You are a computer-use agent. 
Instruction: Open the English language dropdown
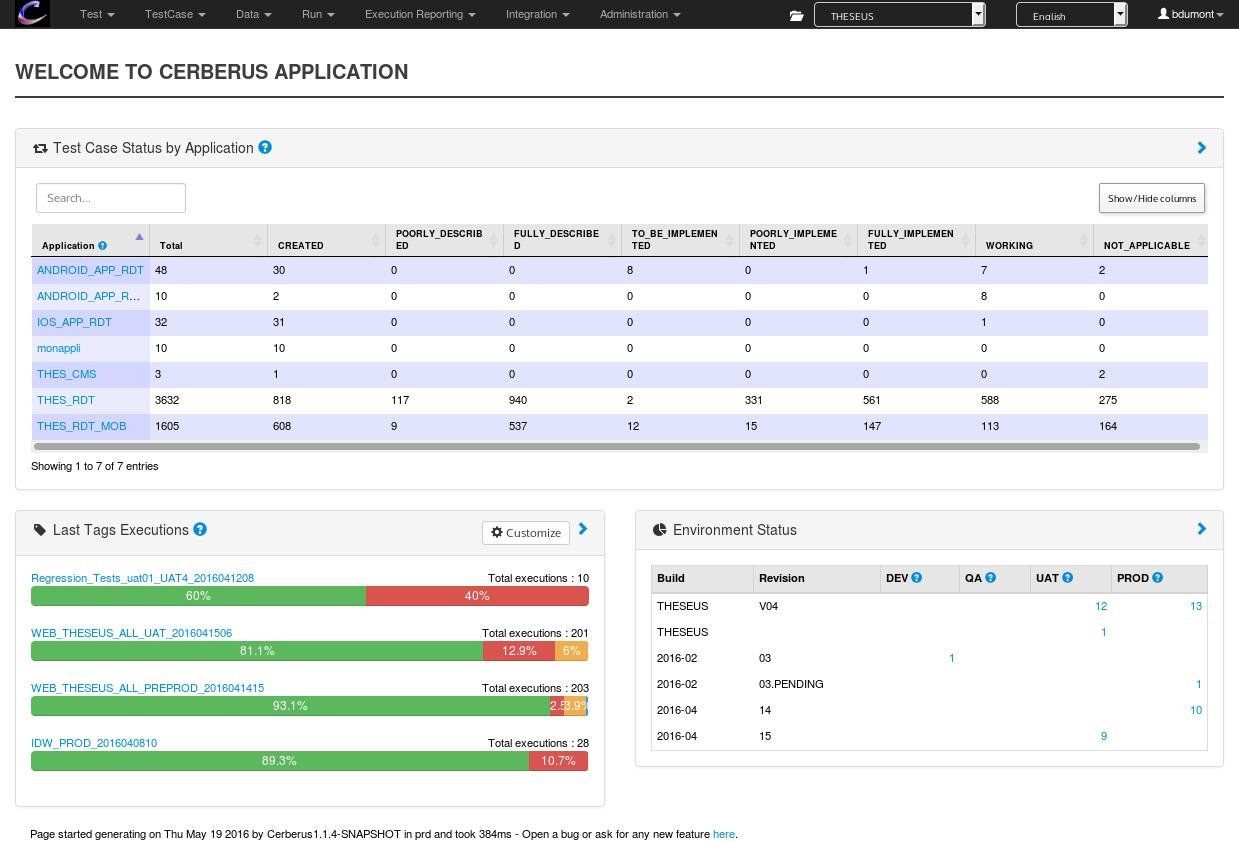point(1070,15)
